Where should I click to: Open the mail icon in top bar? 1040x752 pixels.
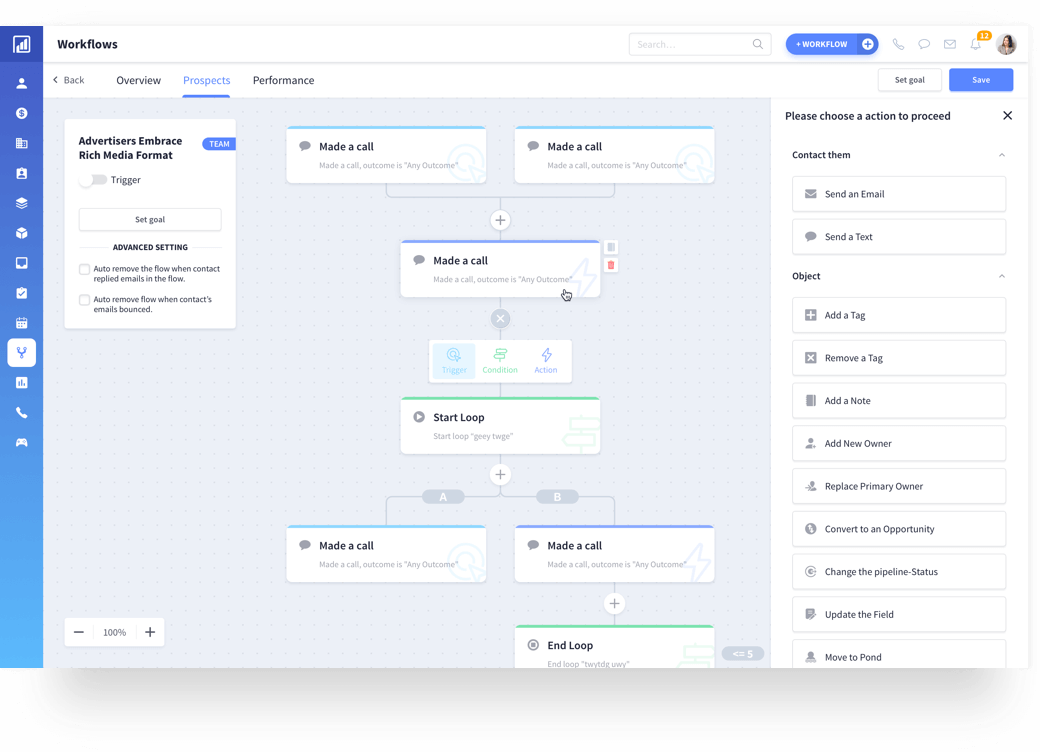pos(950,44)
